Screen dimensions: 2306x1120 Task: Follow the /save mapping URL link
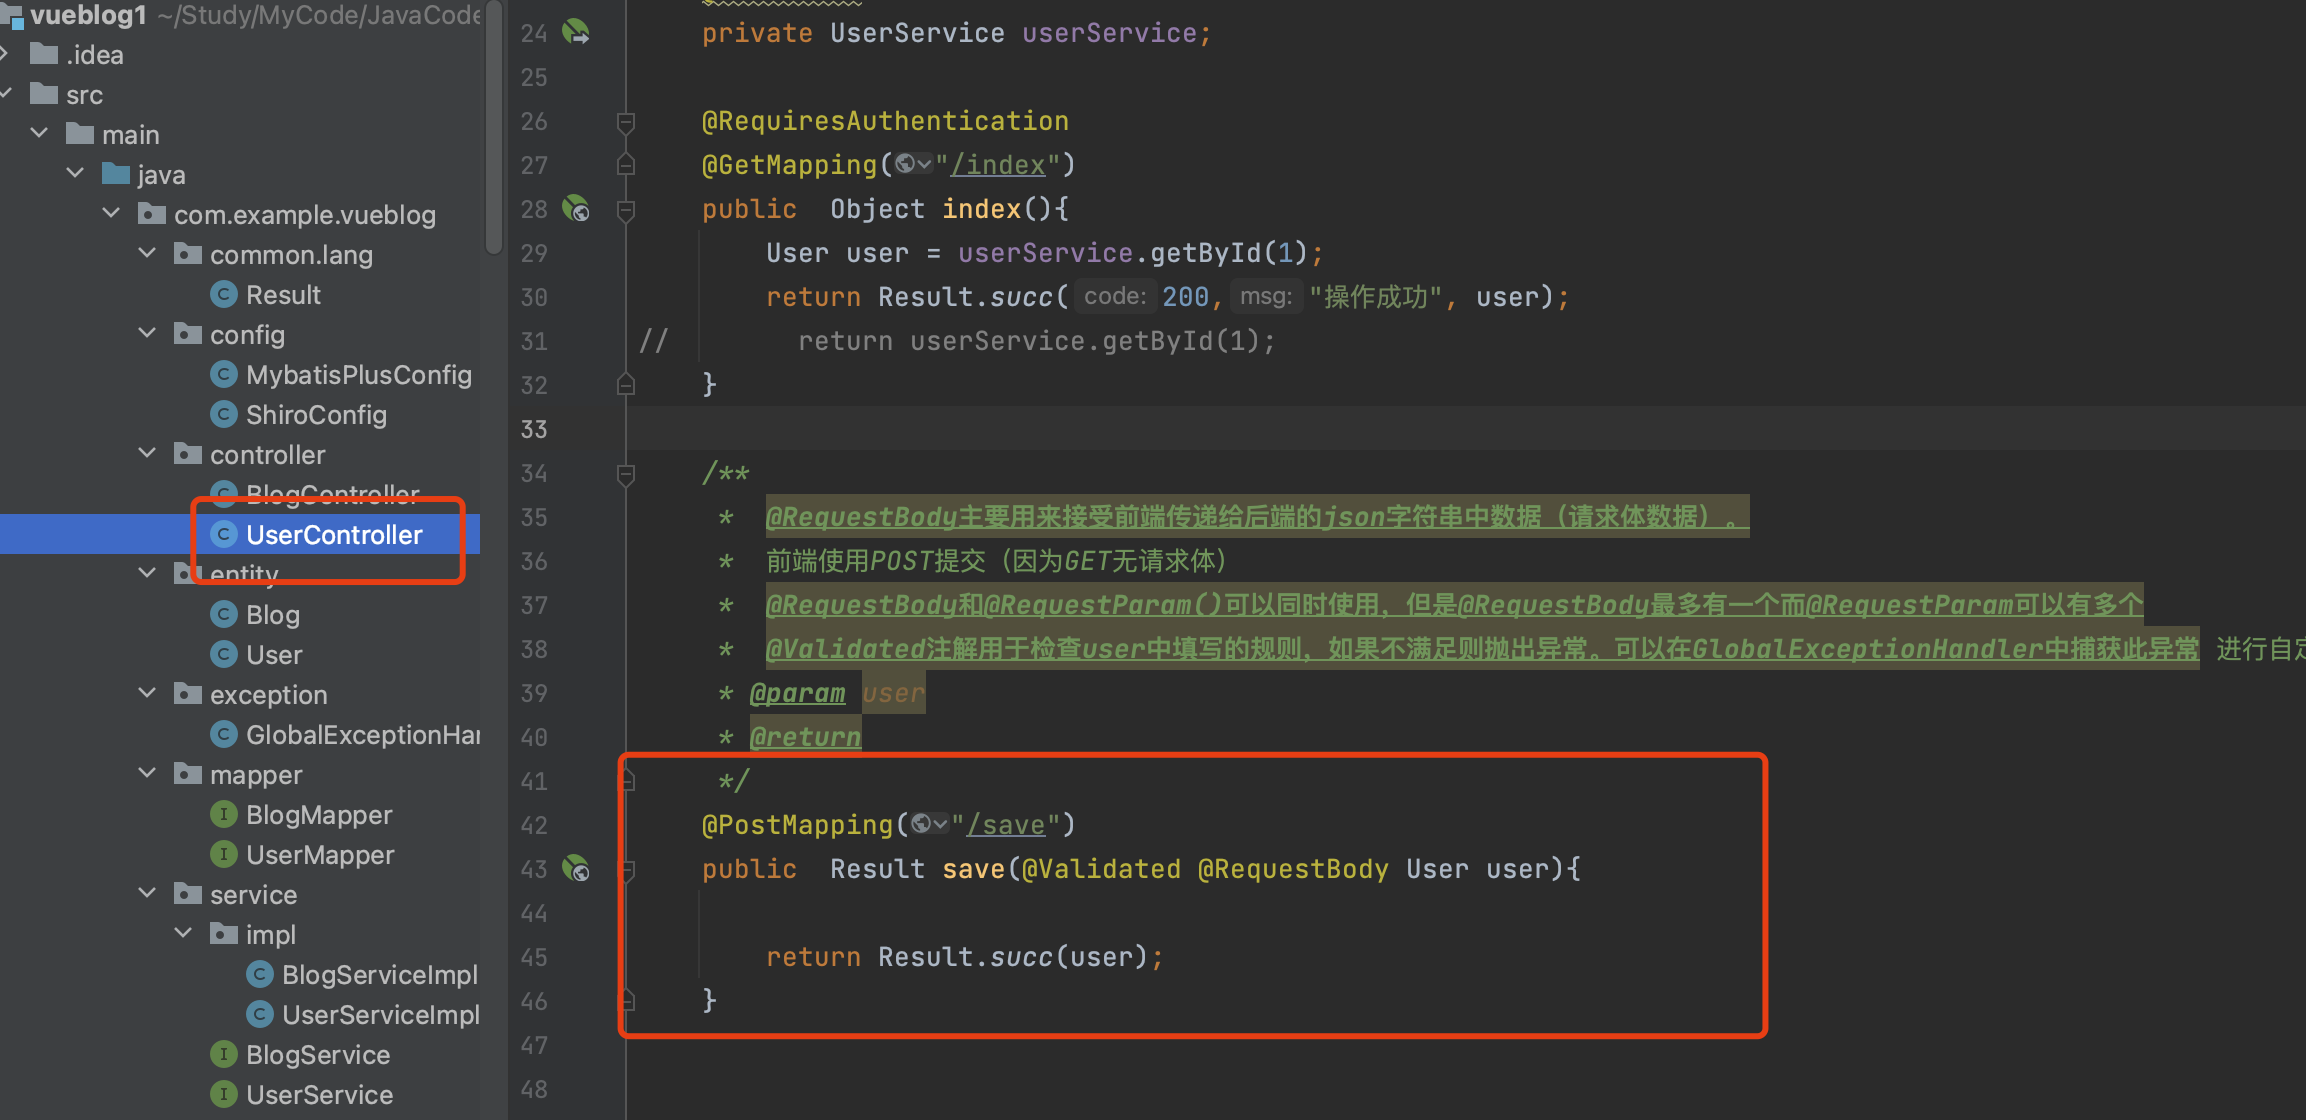click(x=1006, y=825)
